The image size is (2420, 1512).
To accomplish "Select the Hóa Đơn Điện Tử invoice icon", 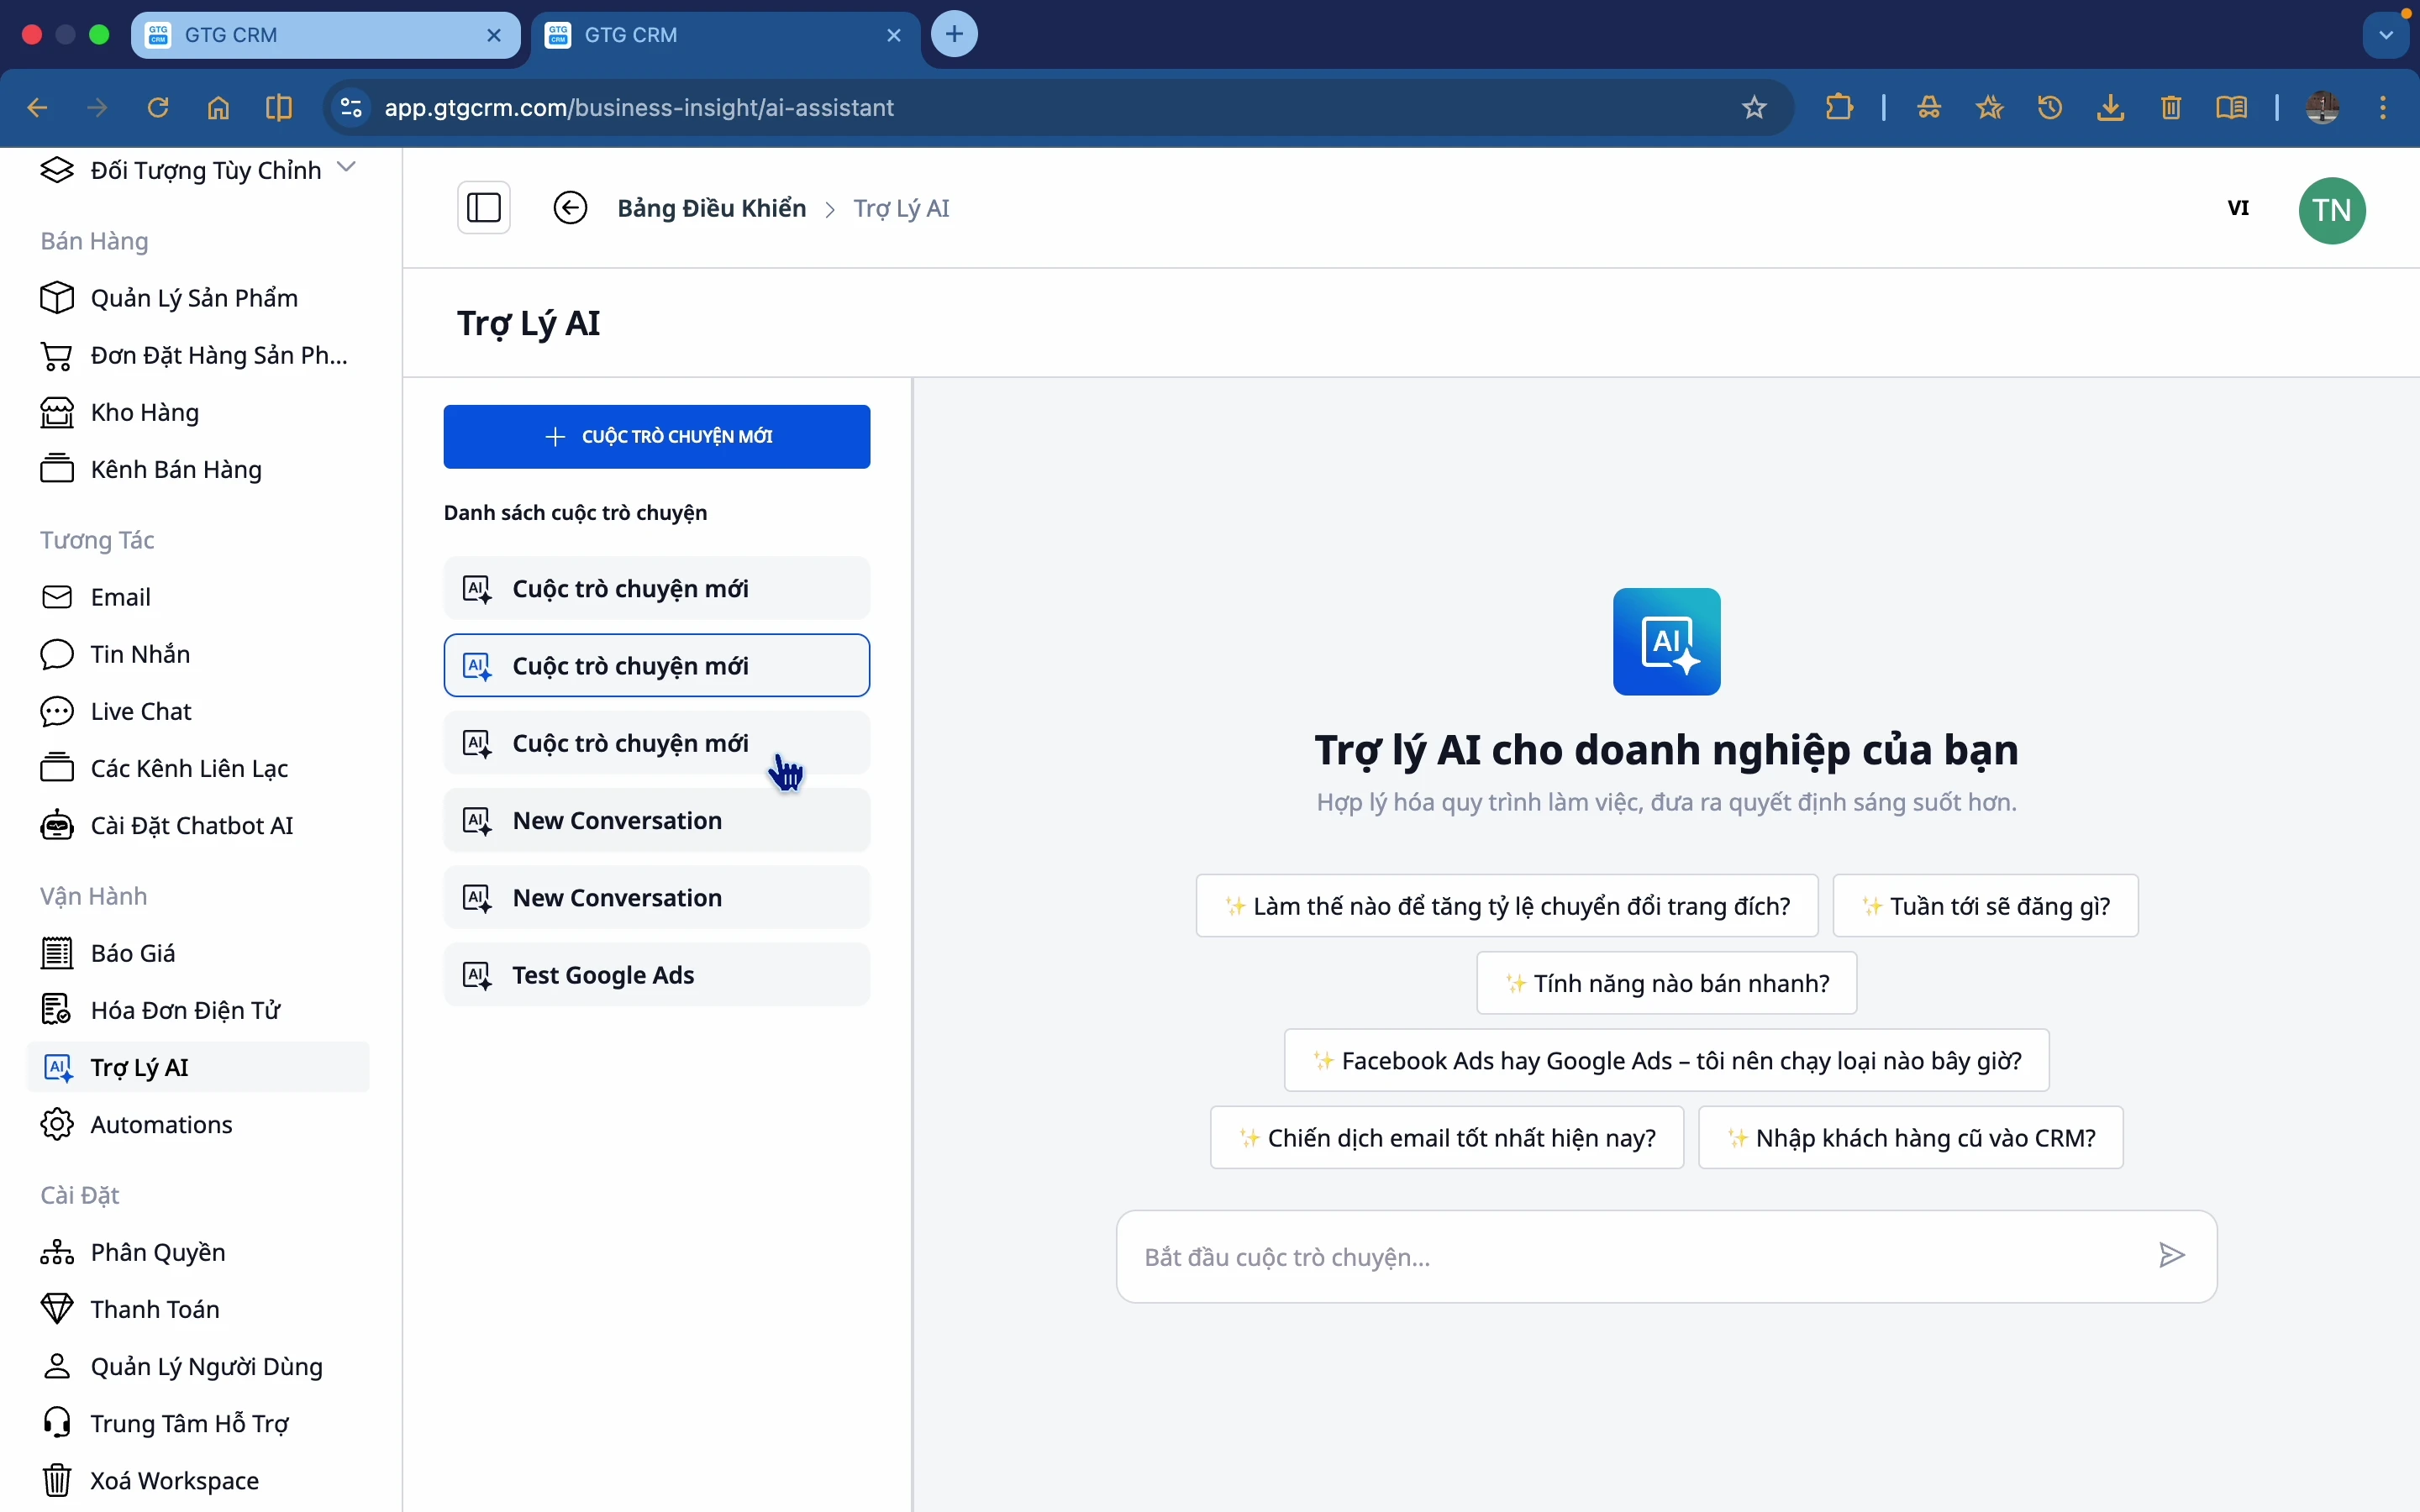I will tap(57, 1009).
